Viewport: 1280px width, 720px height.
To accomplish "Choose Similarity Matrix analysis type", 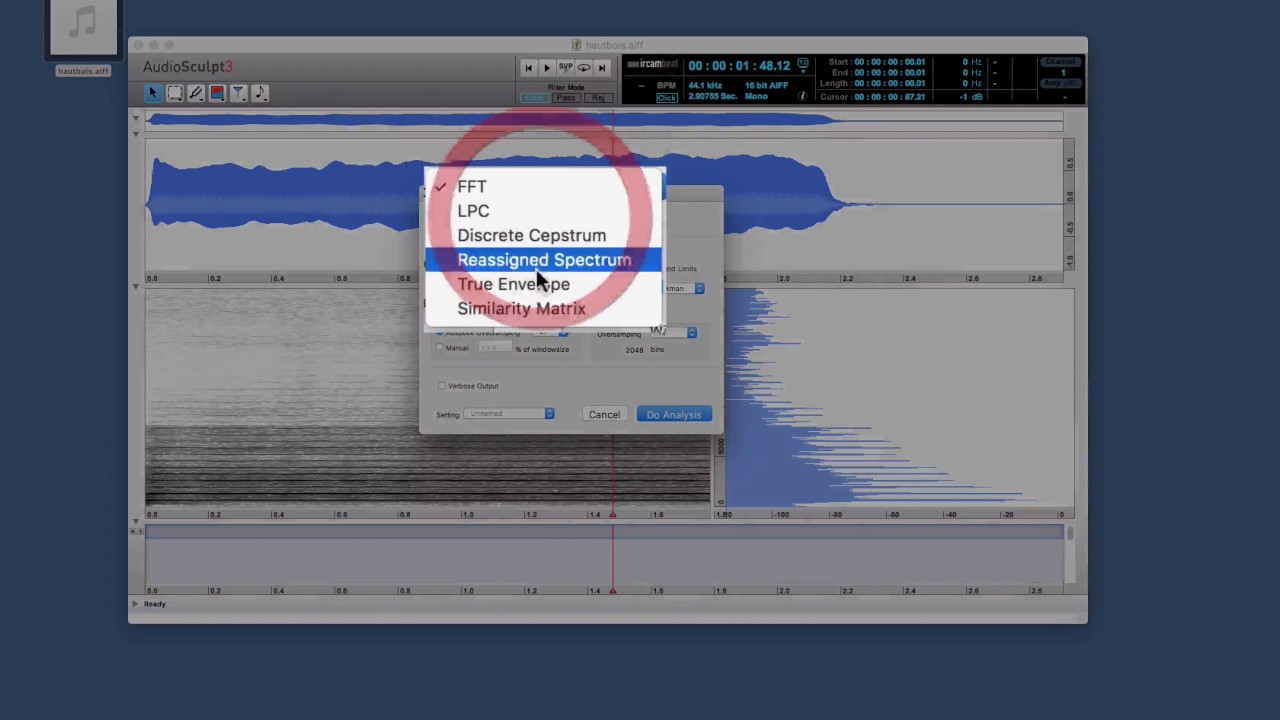I will tap(543, 309).
